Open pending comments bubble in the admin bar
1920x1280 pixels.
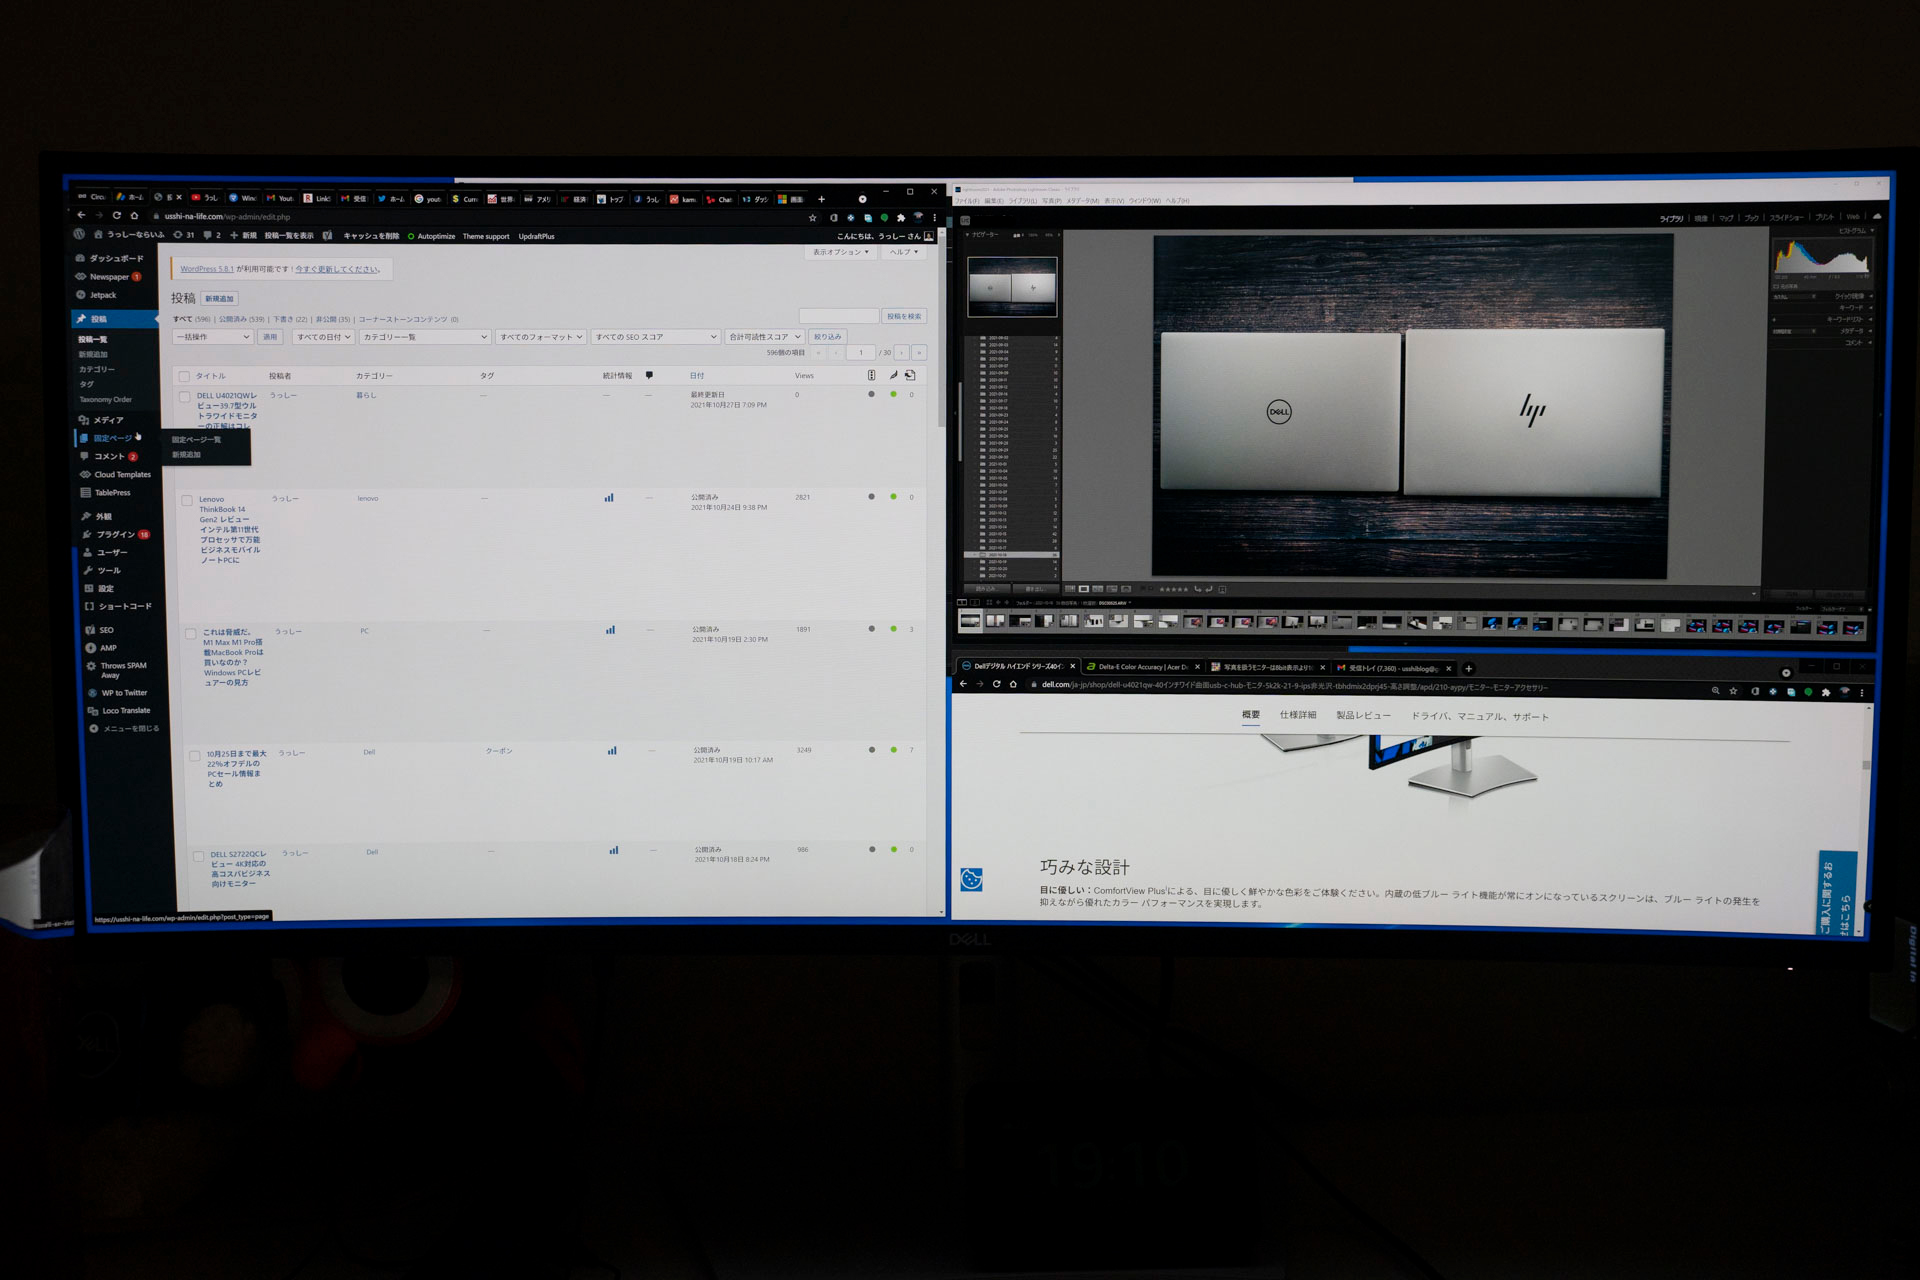pyautogui.click(x=212, y=235)
